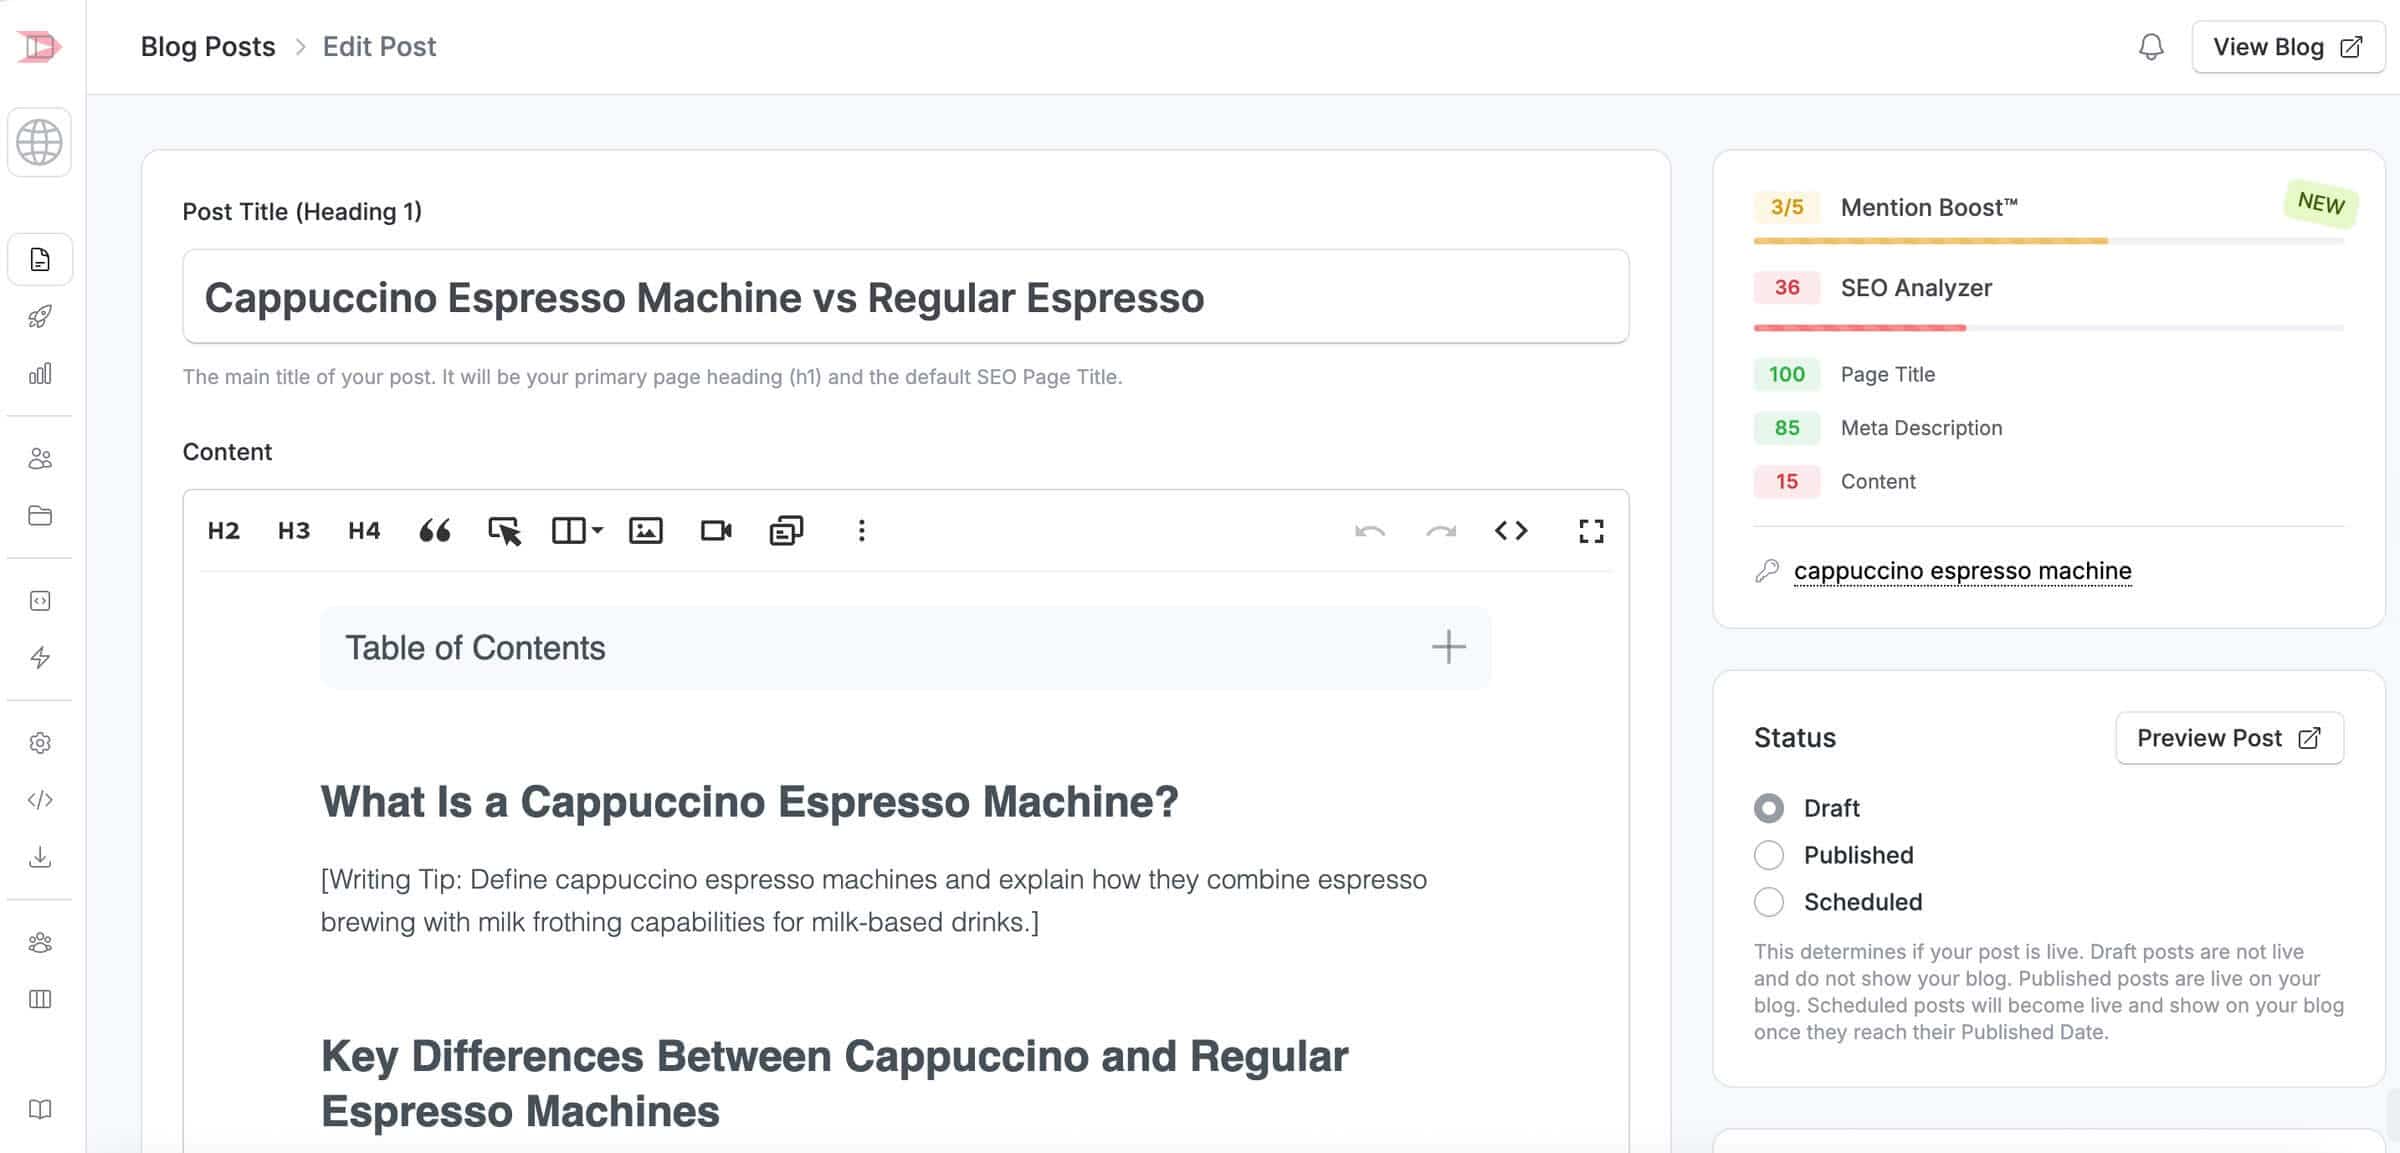2400x1153 pixels.
Task: Insert an image via toolbar icon
Action: (x=646, y=531)
